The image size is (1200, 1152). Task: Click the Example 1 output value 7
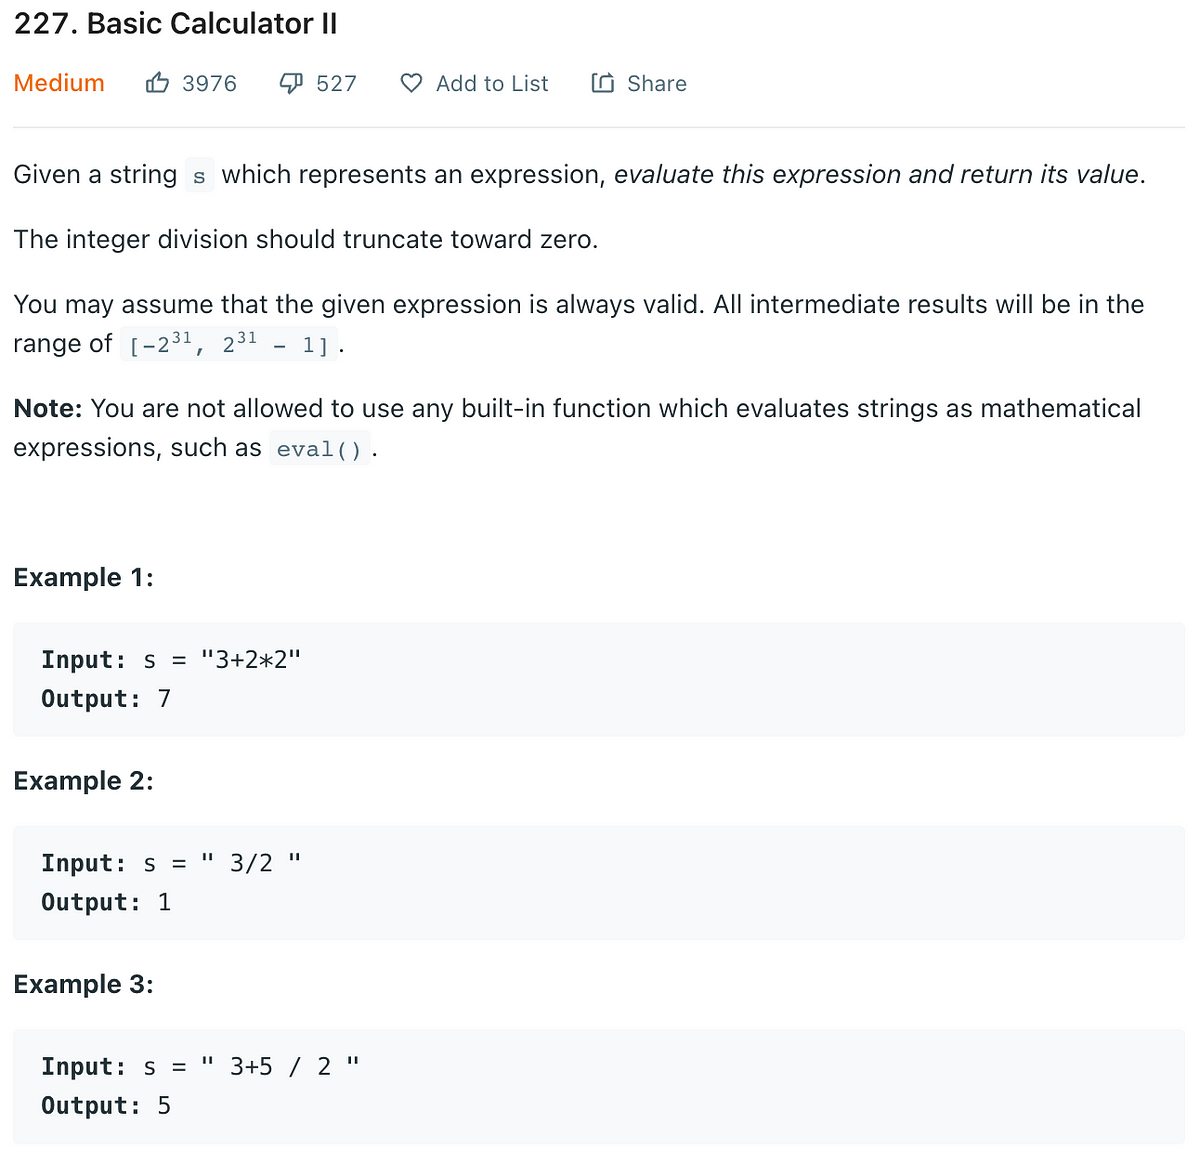point(164,698)
